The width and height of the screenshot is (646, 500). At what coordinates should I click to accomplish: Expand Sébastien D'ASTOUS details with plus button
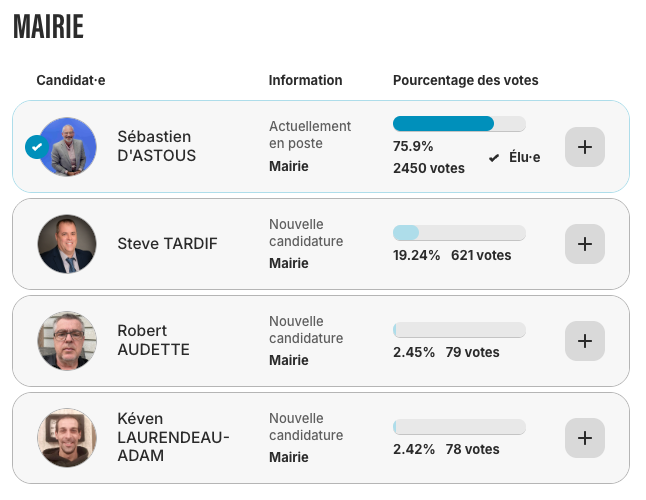[585, 147]
